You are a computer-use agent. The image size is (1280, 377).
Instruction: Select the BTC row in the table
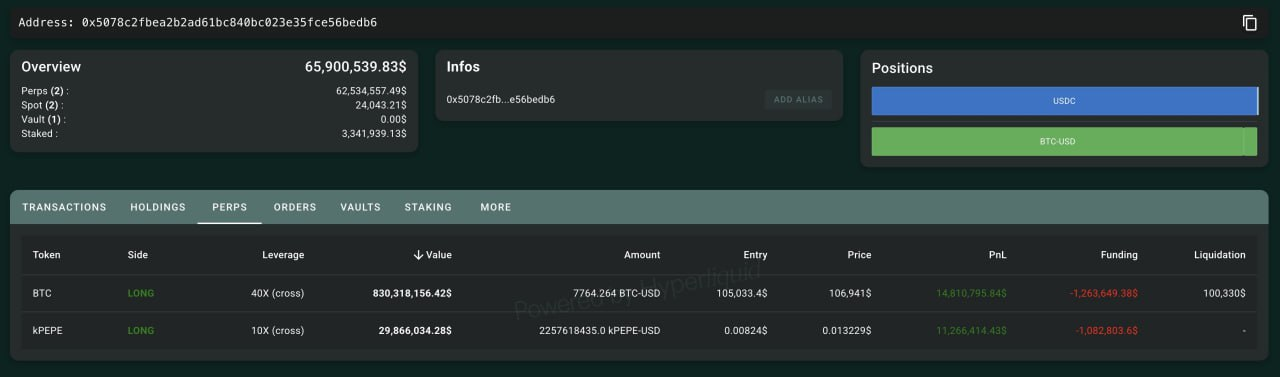tap(639, 293)
